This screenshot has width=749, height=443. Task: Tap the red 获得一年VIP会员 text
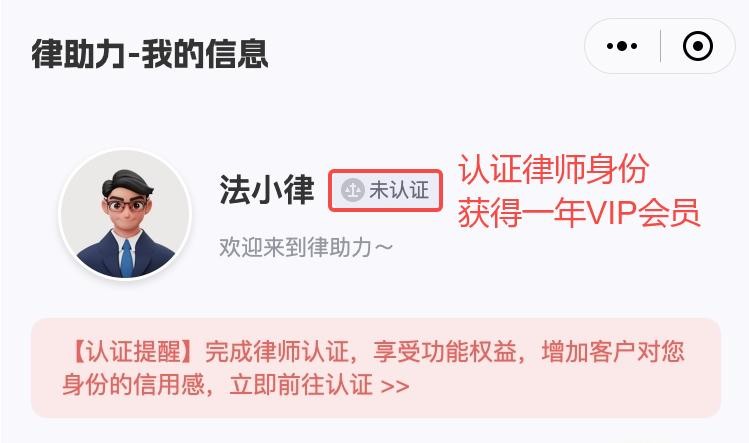[579, 212]
